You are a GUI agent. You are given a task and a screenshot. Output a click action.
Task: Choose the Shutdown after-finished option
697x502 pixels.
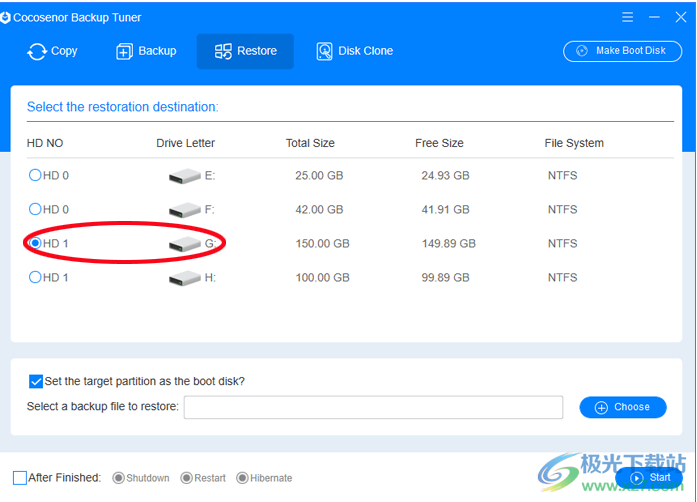click(x=119, y=478)
